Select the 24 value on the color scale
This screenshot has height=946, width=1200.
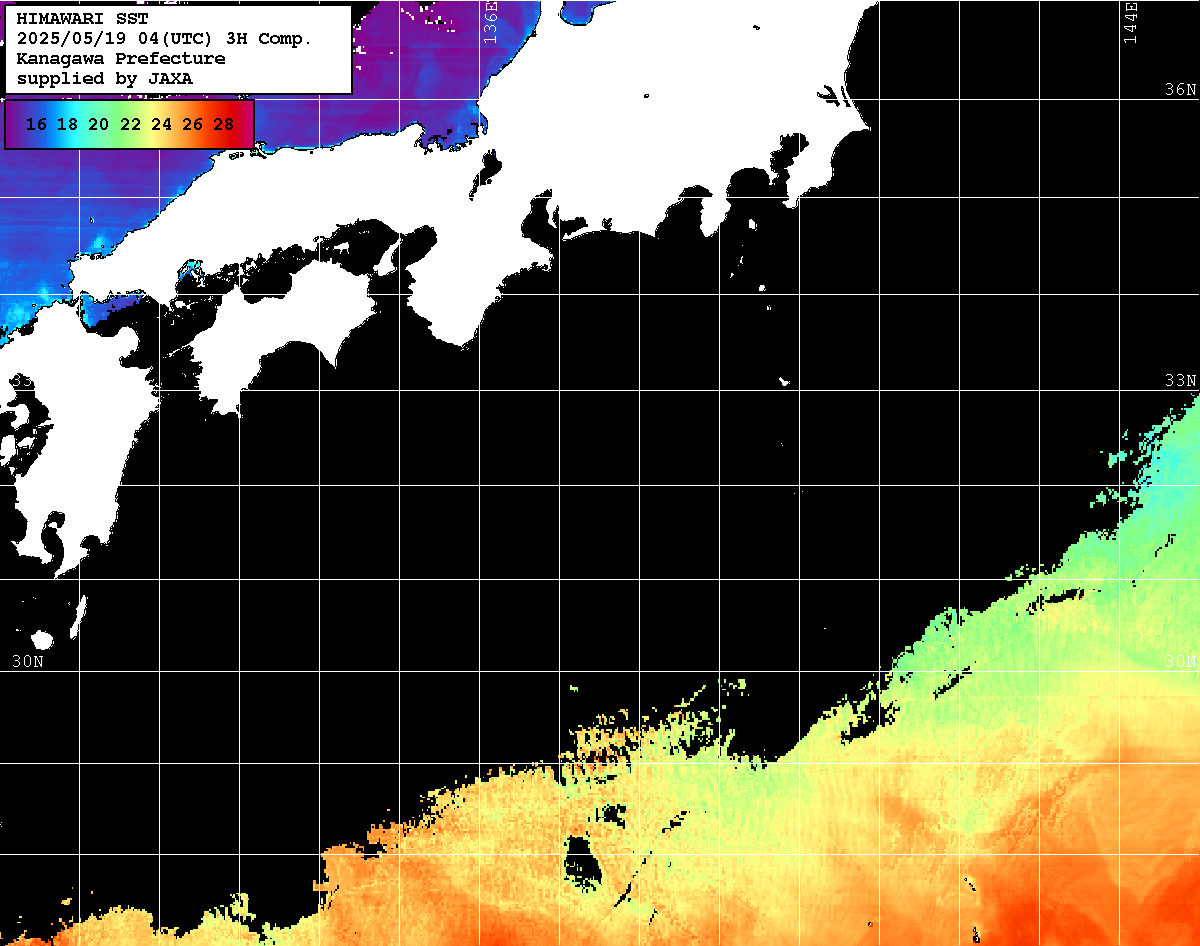tap(161, 125)
